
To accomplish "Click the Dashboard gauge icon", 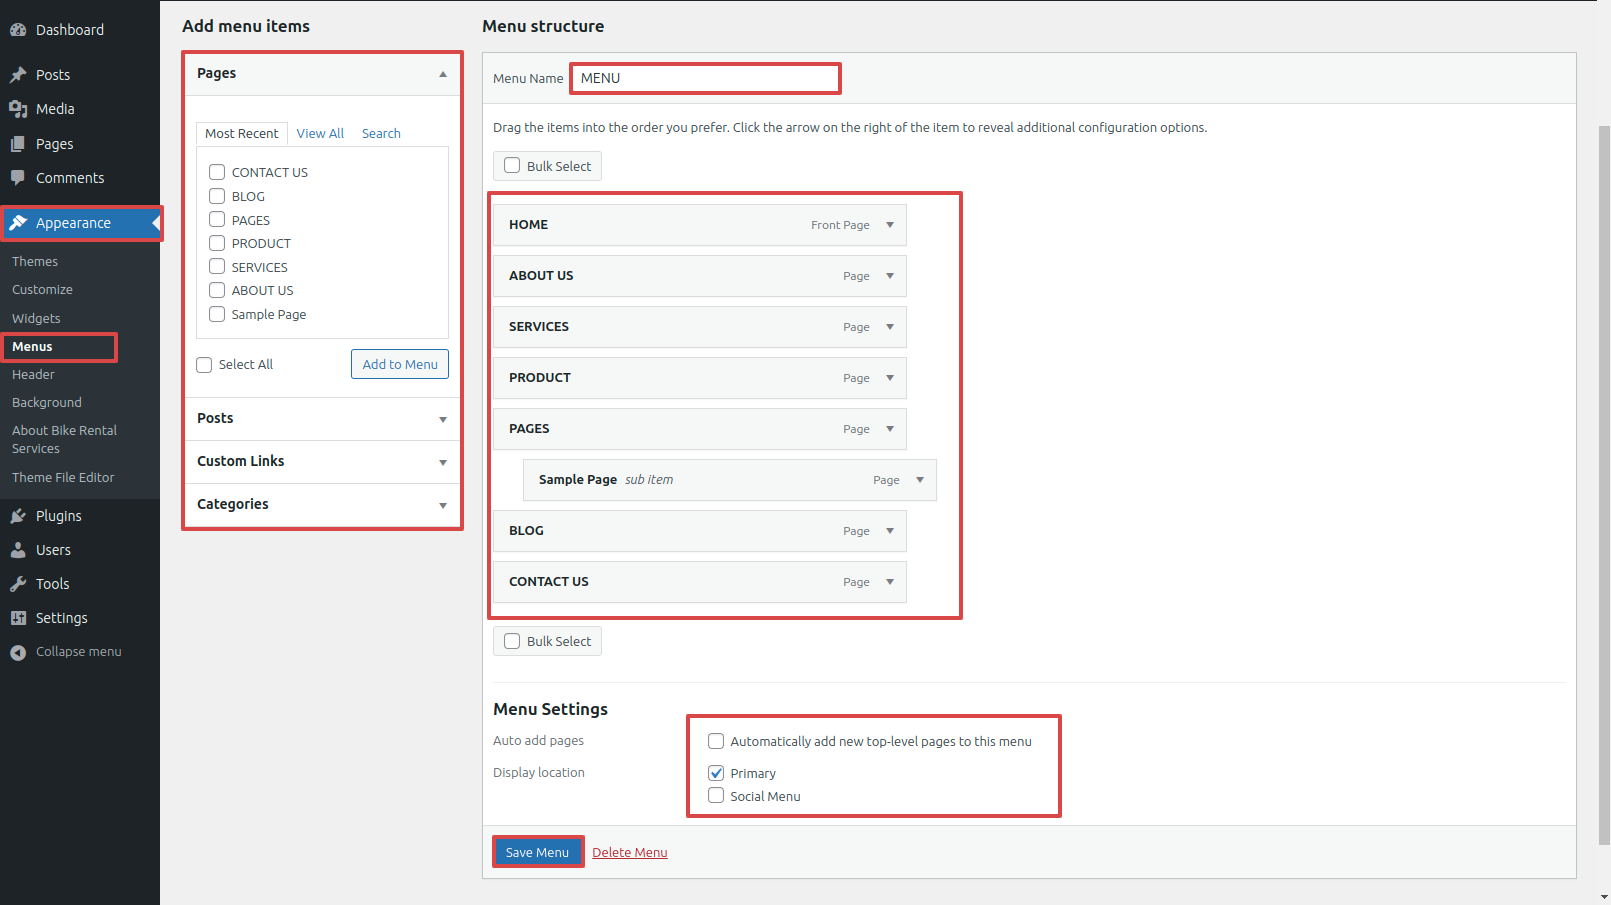I will tap(18, 30).
